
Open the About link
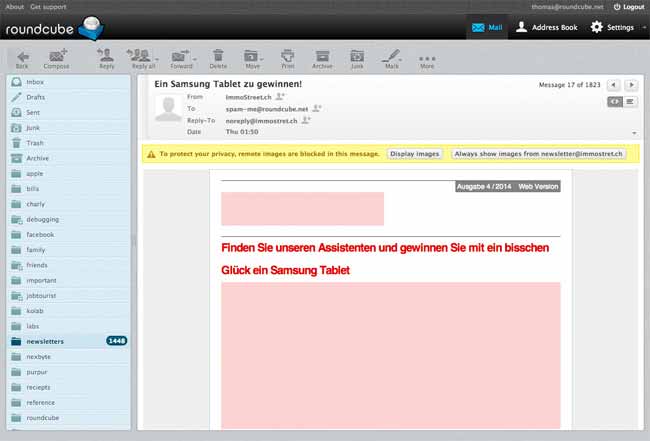[x=15, y=7]
